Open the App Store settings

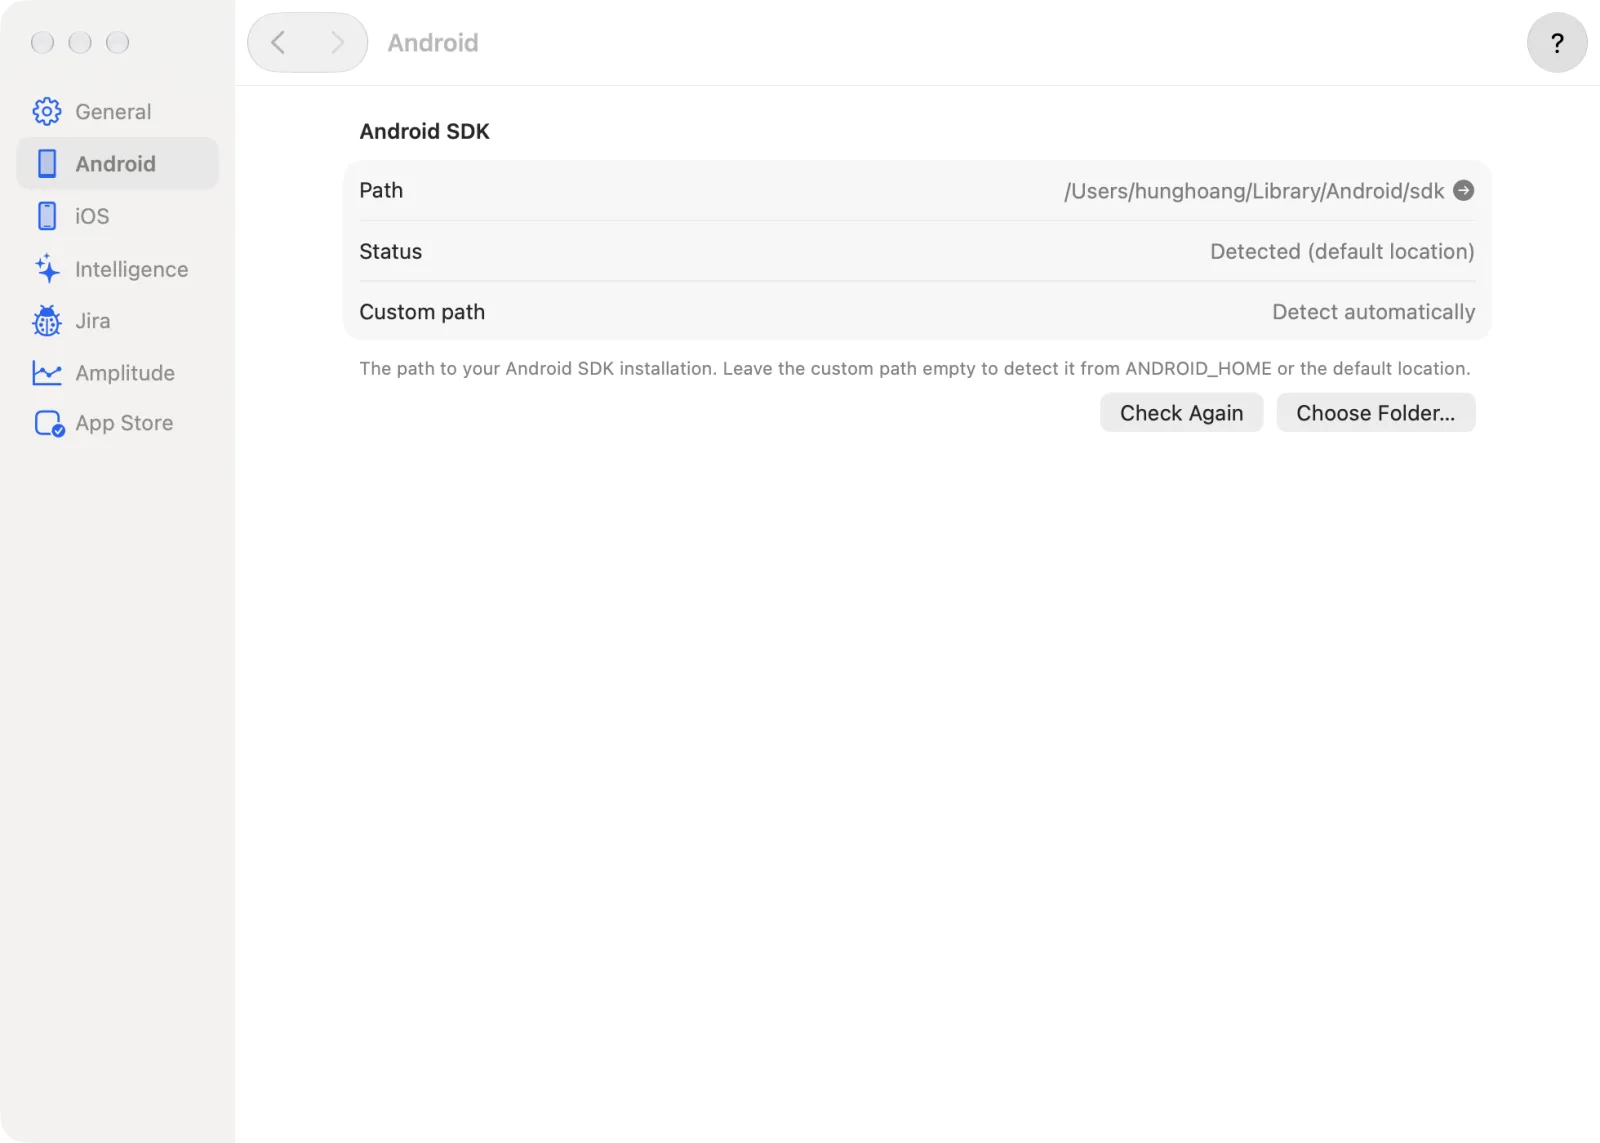117,423
